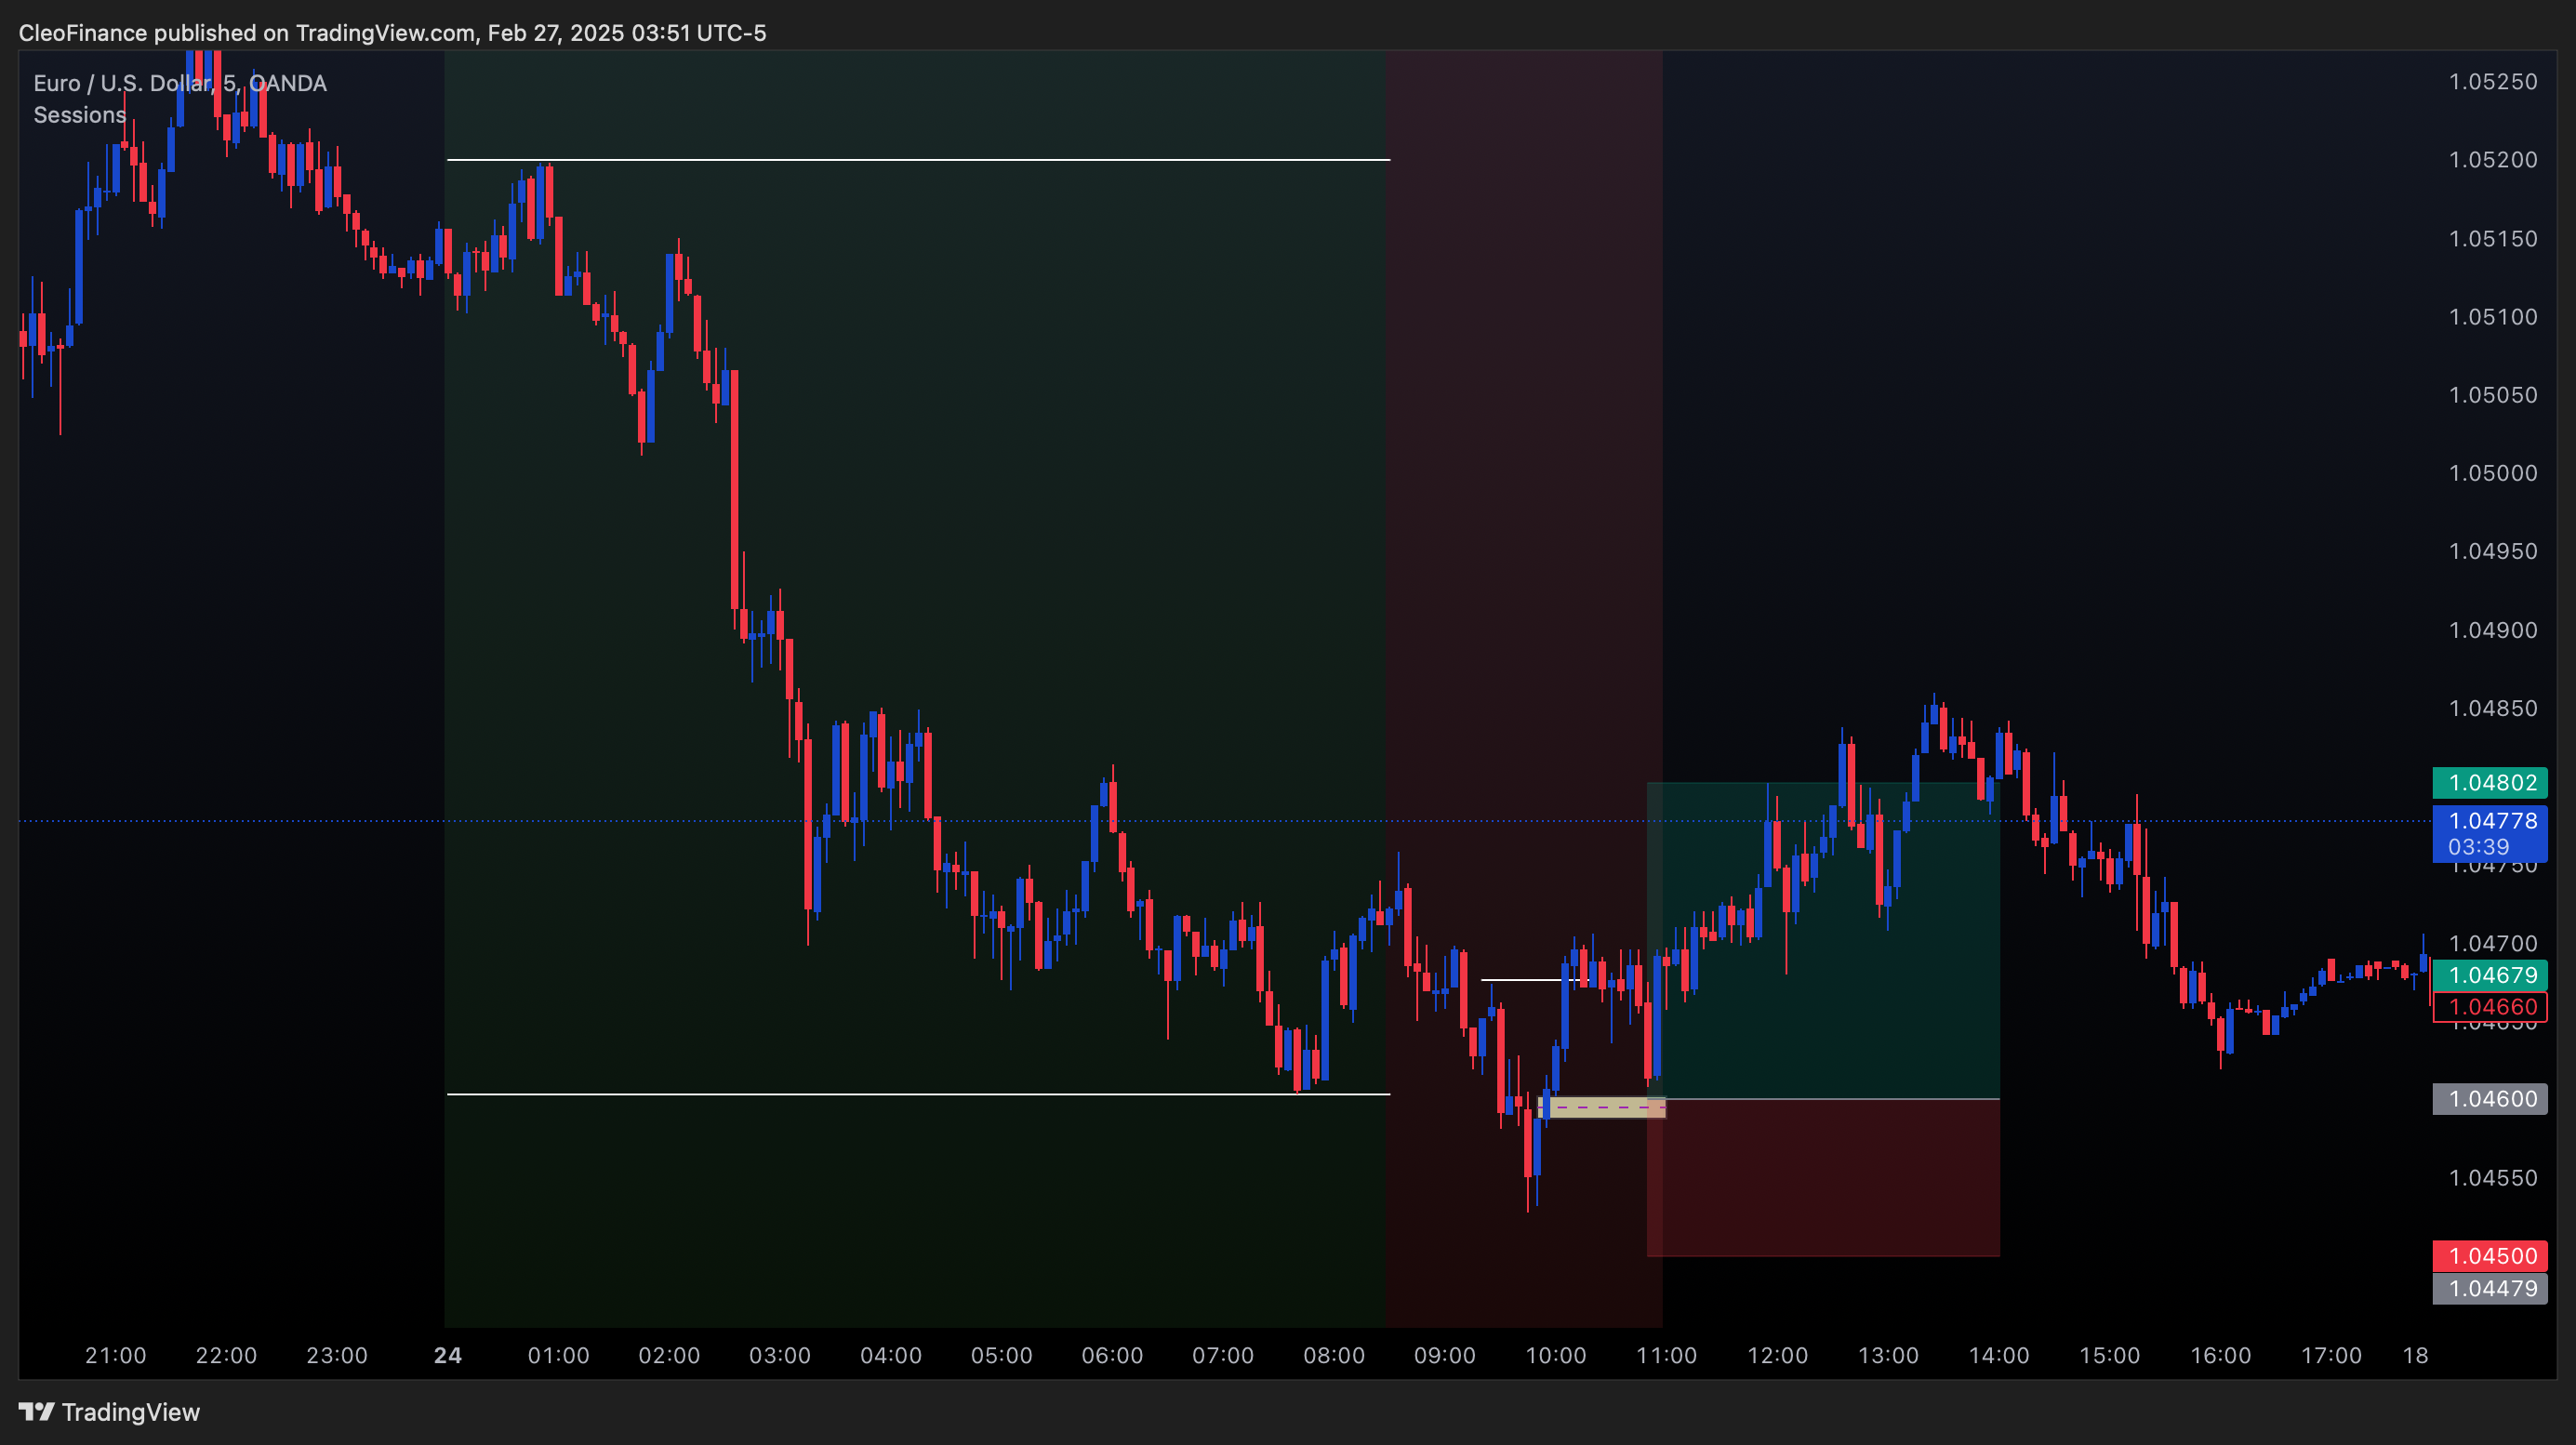Image resolution: width=2576 pixels, height=1445 pixels.
Task: Click the 14:00 time axis label
Action: point(1999,1355)
